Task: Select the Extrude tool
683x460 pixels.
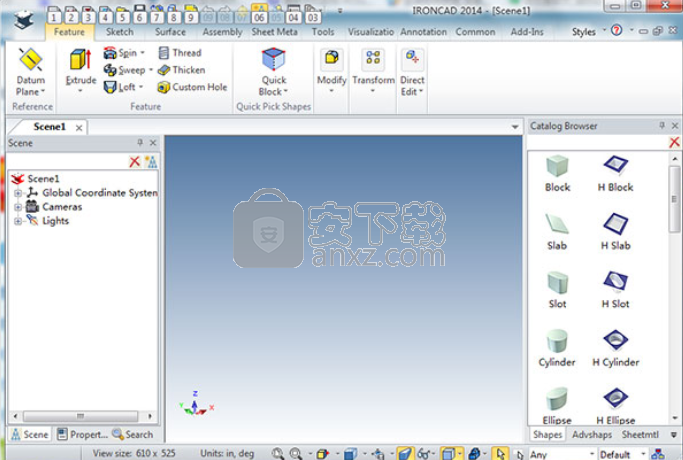Action: tap(81, 71)
